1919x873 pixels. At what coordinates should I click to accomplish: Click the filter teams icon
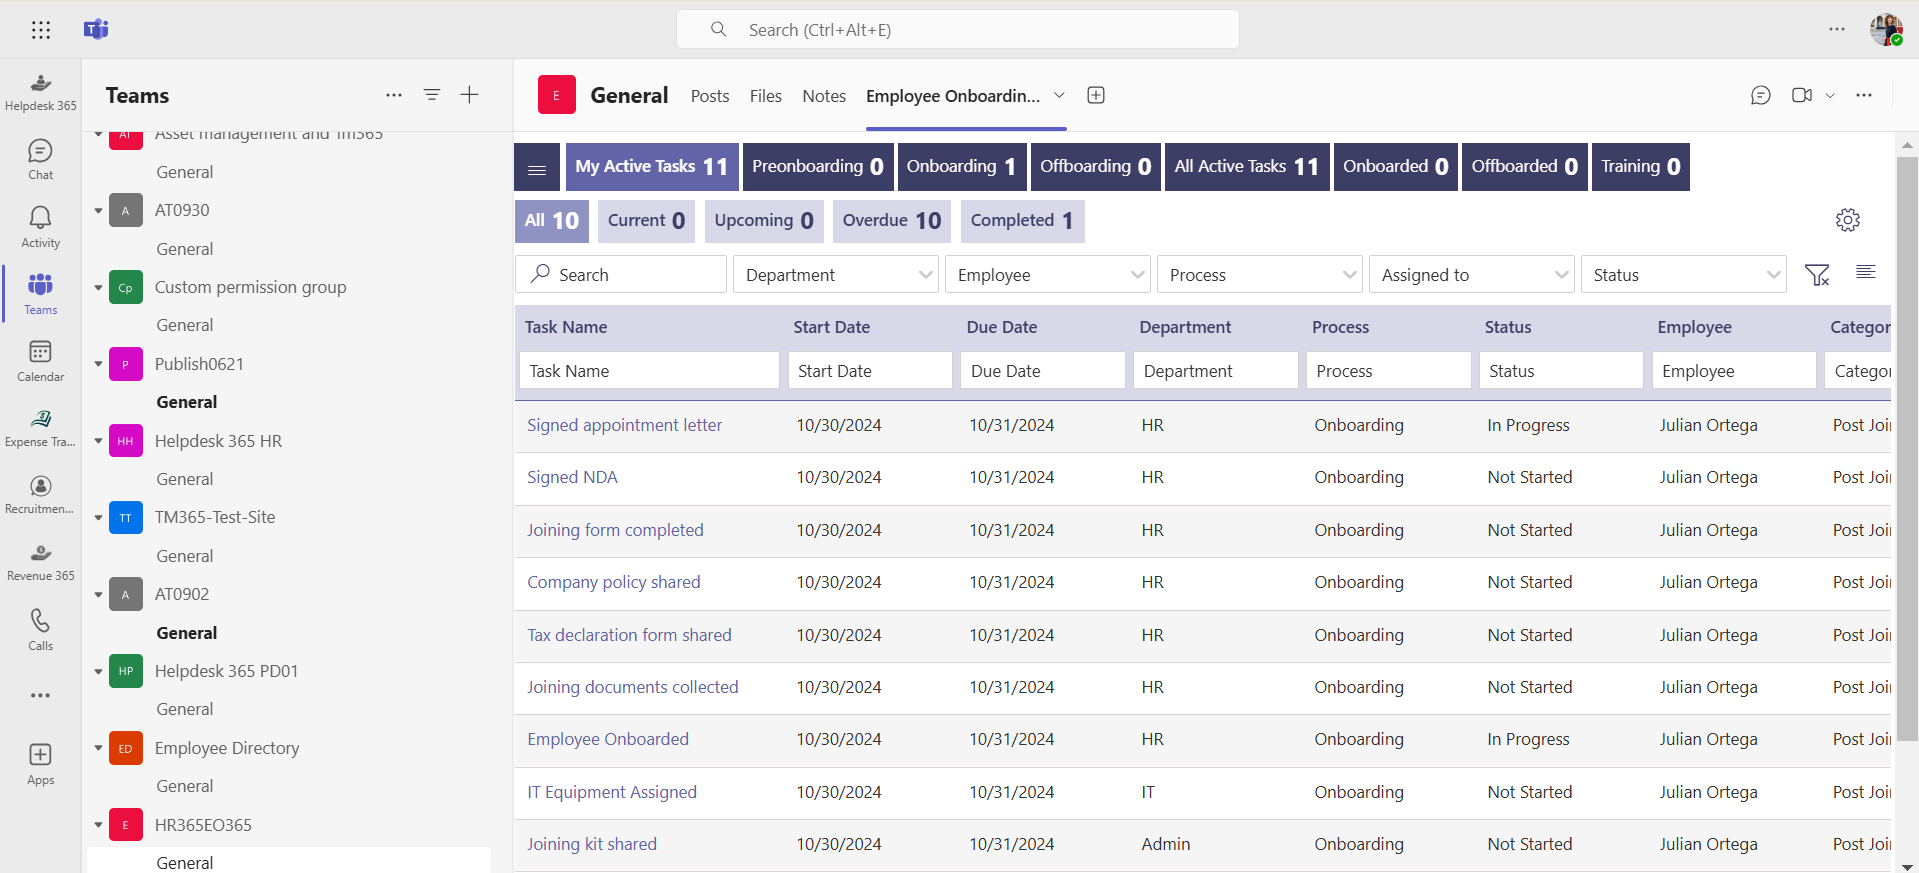432,95
